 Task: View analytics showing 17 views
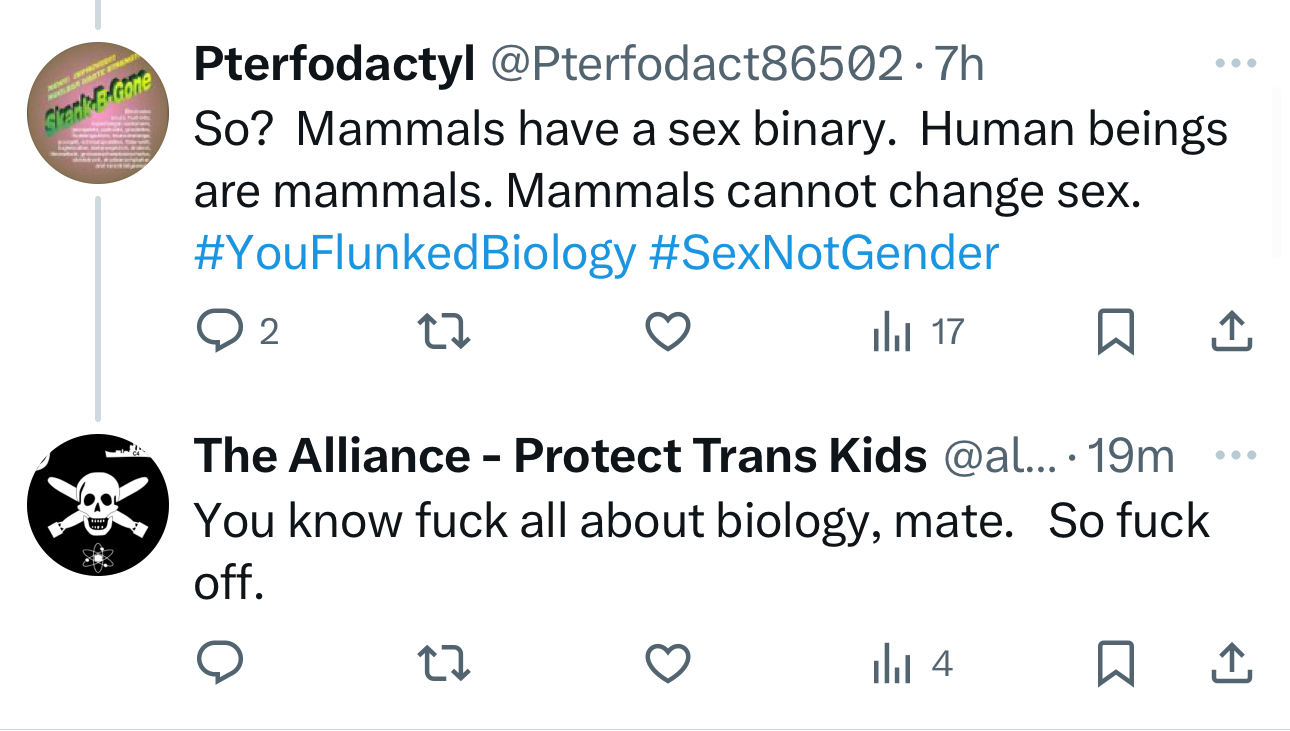tap(917, 332)
